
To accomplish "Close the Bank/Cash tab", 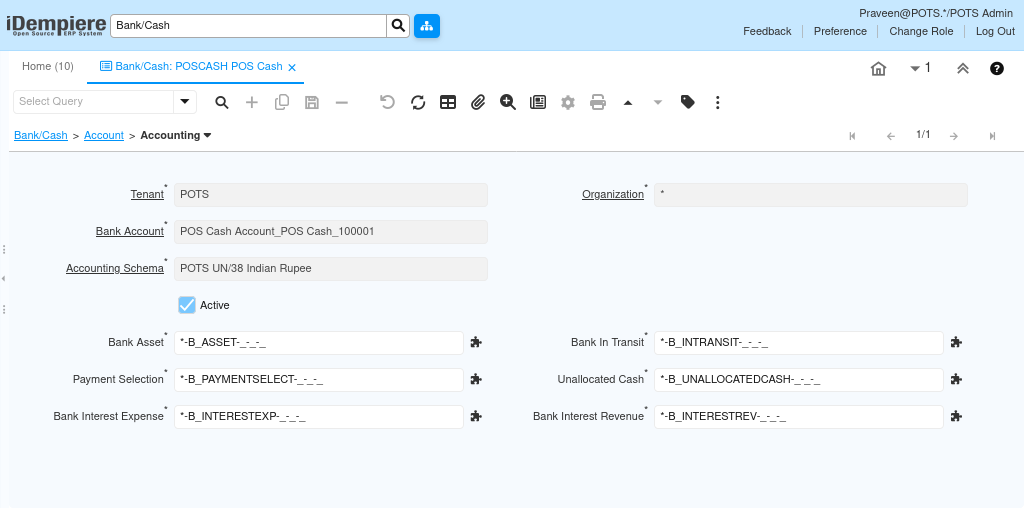I will coord(292,67).
